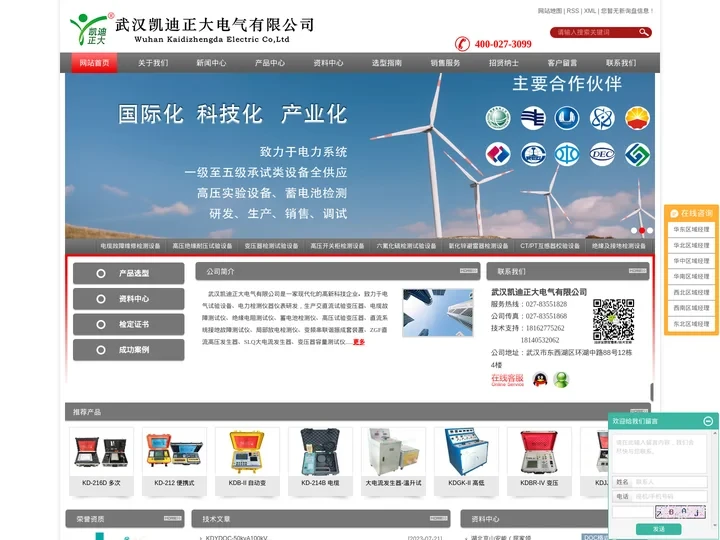Open the 销售服务 menu item

(445, 63)
